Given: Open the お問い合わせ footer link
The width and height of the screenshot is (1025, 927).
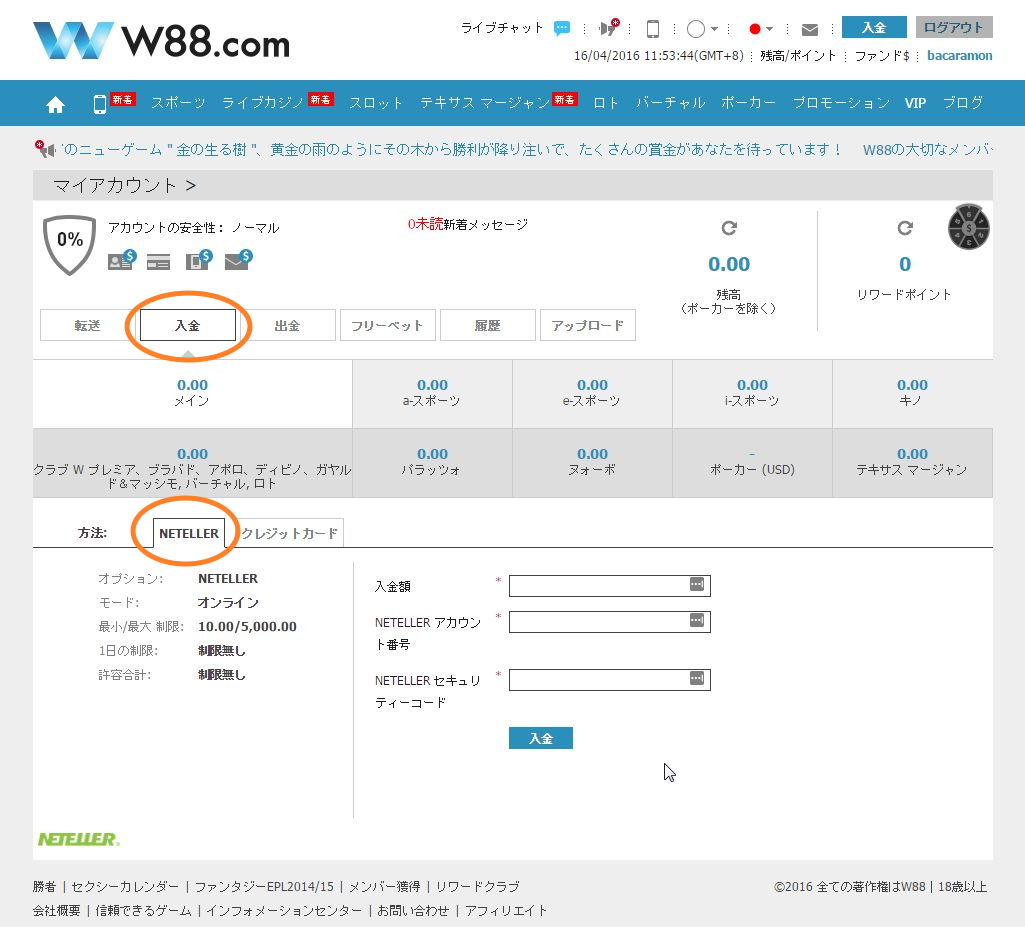Looking at the screenshot, I should point(413,911).
